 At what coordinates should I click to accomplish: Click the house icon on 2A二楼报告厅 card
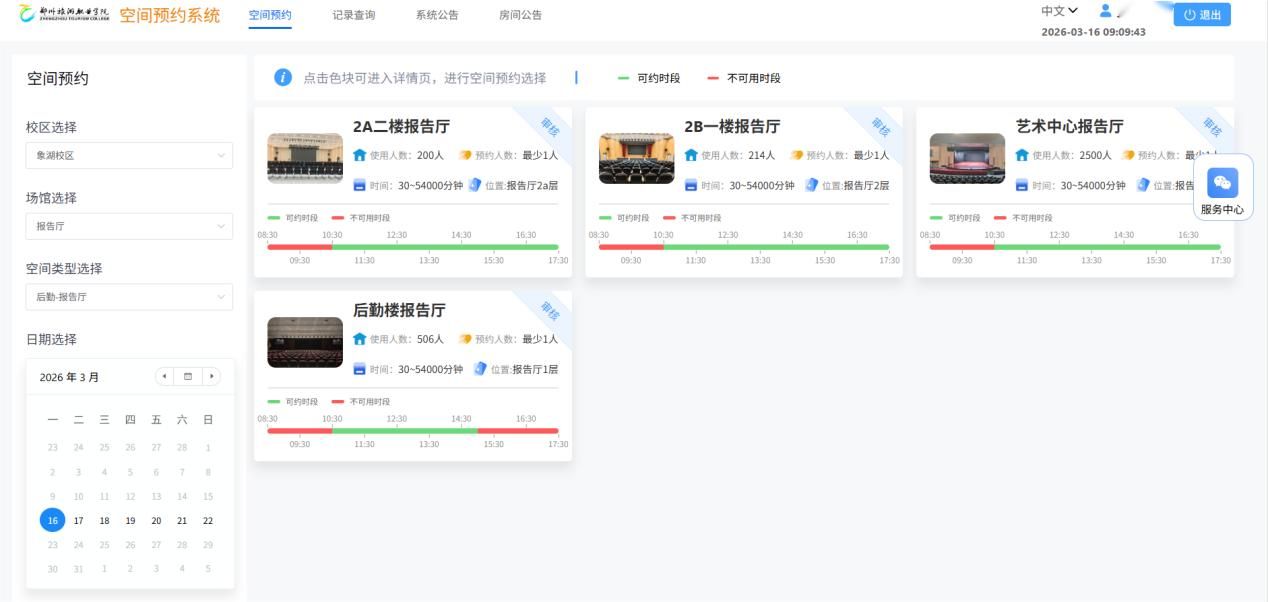click(x=360, y=155)
